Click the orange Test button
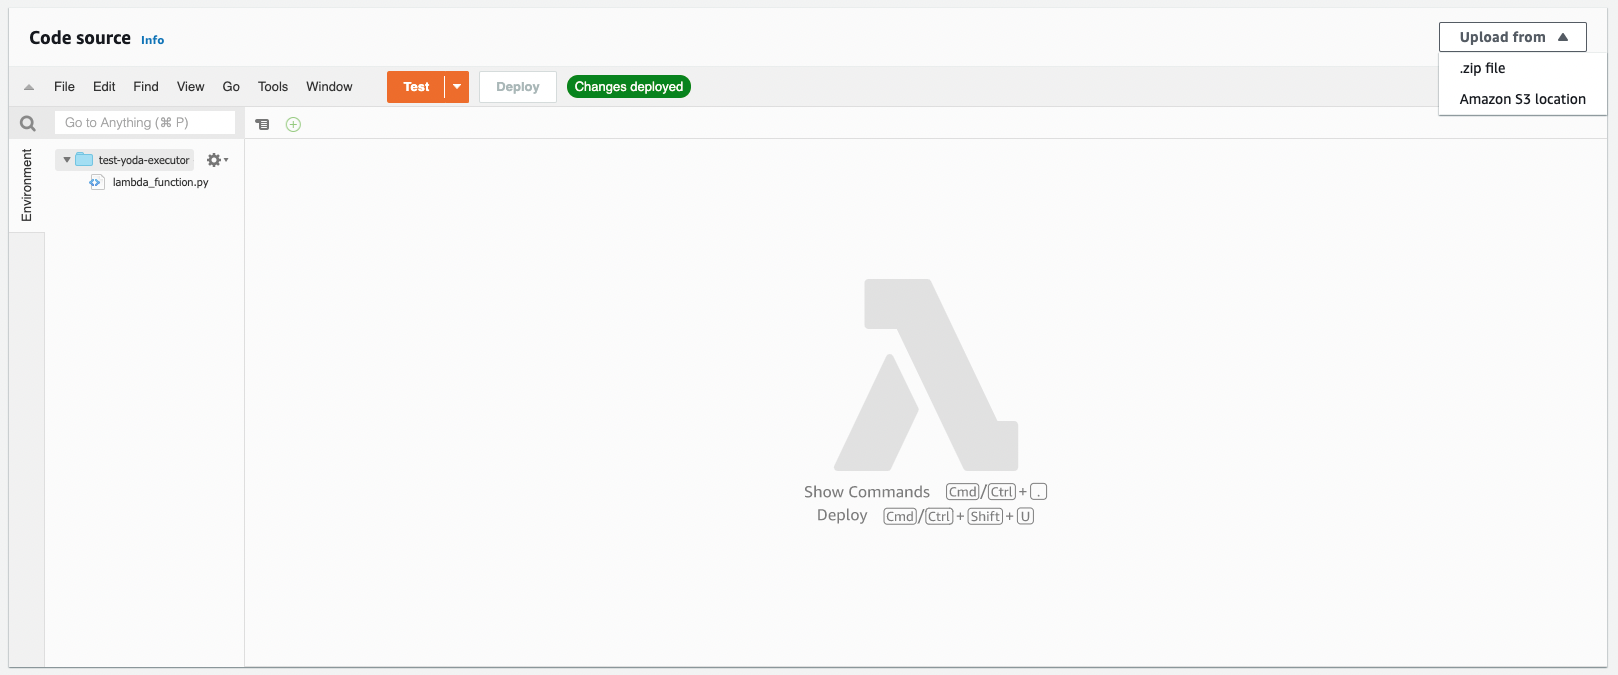The width and height of the screenshot is (1618, 675). pos(416,87)
